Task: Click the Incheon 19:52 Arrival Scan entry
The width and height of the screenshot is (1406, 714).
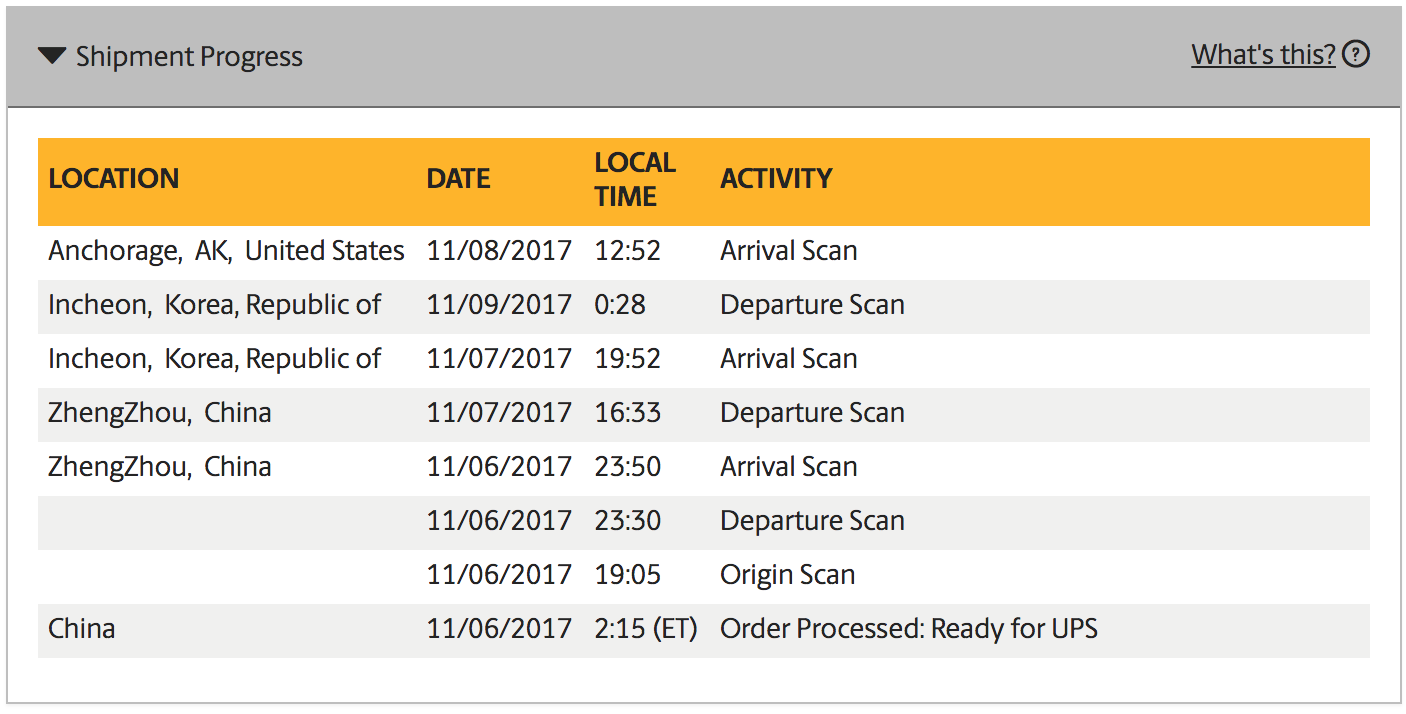Action: [704, 359]
